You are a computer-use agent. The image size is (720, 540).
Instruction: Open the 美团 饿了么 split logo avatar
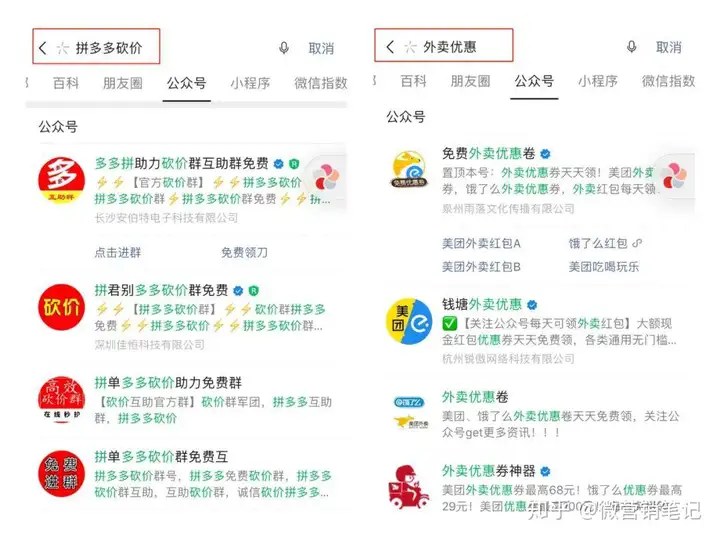coord(409,321)
